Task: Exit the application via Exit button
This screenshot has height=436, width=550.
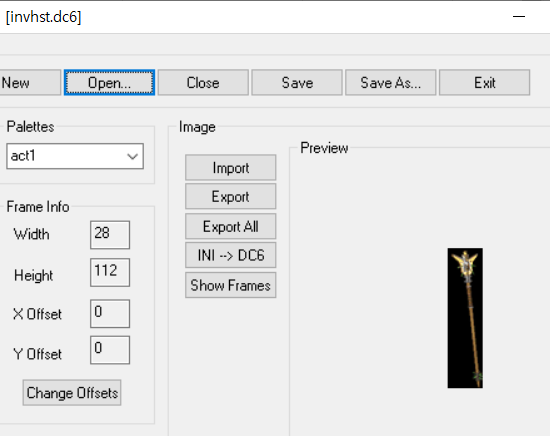Action: click(x=484, y=82)
